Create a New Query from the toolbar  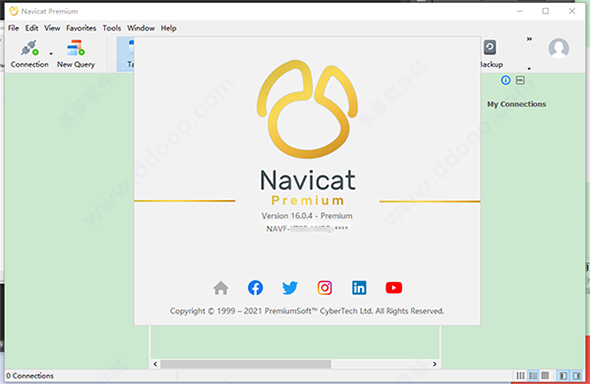click(76, 54)
